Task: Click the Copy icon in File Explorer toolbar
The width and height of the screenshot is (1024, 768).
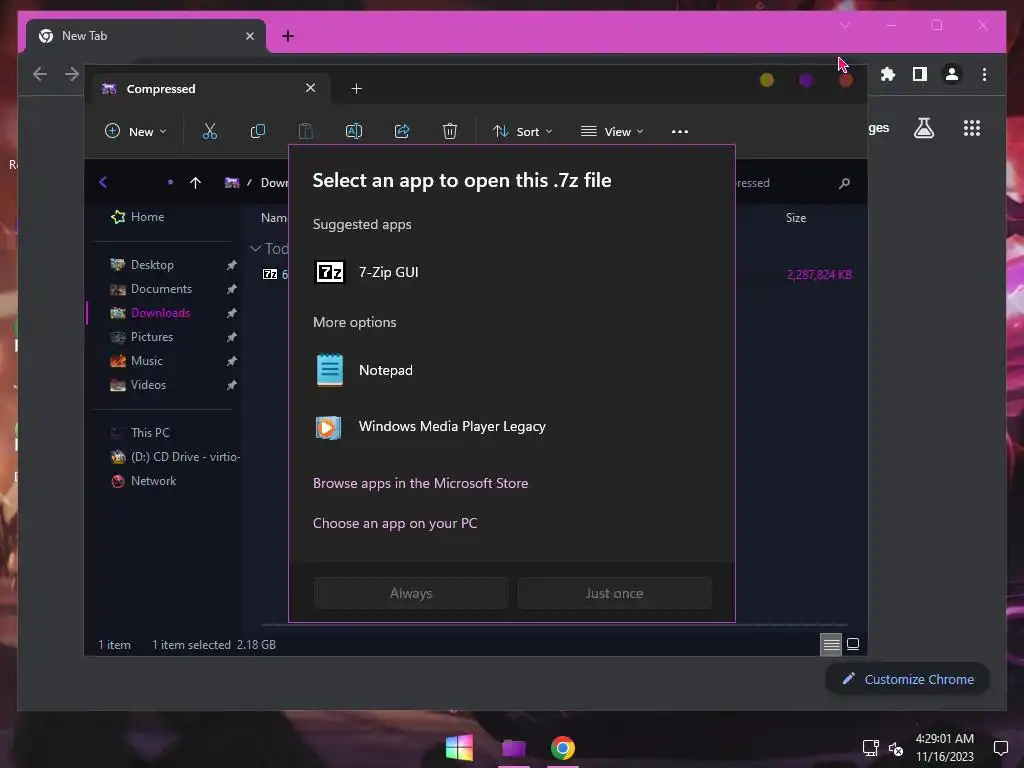Action: coord(258,131)
